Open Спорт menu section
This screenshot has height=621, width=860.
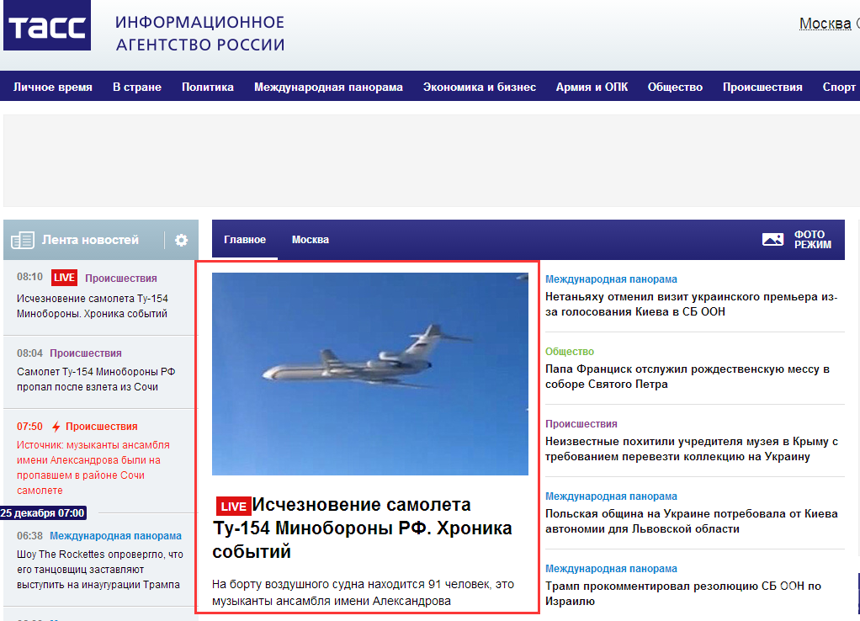839,87
